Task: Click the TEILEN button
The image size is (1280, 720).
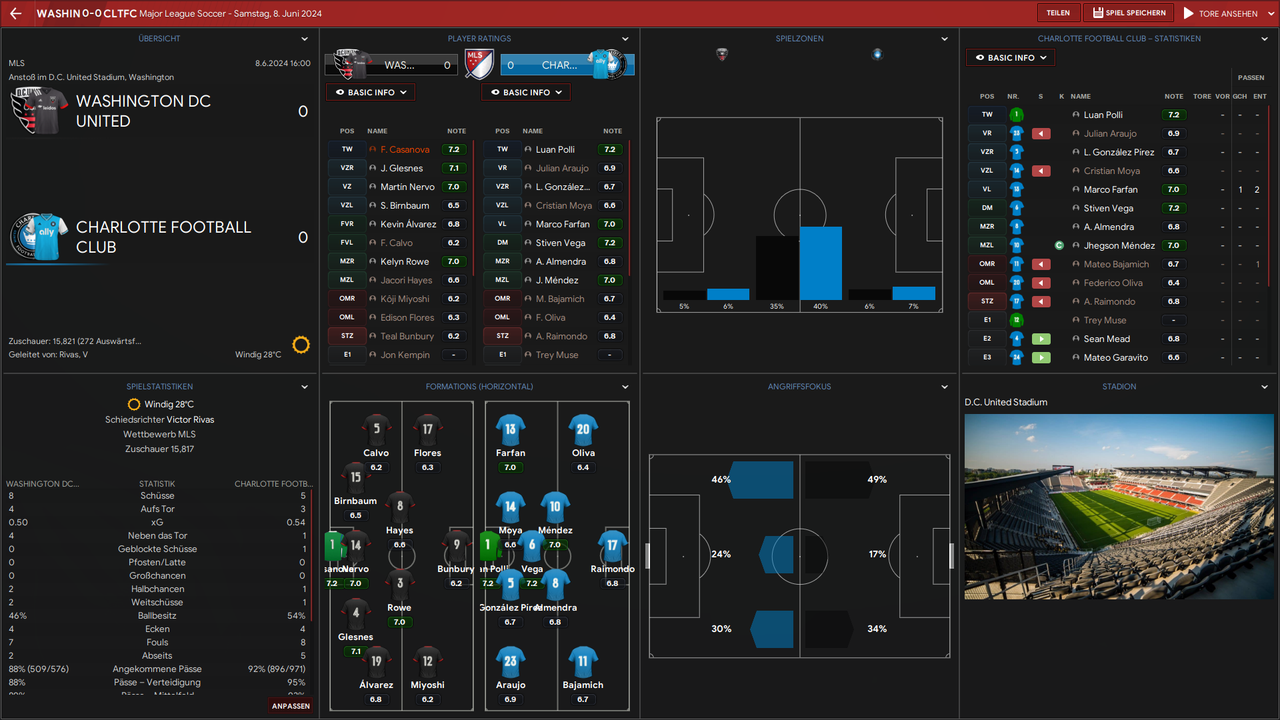Action: [1058, 13]
